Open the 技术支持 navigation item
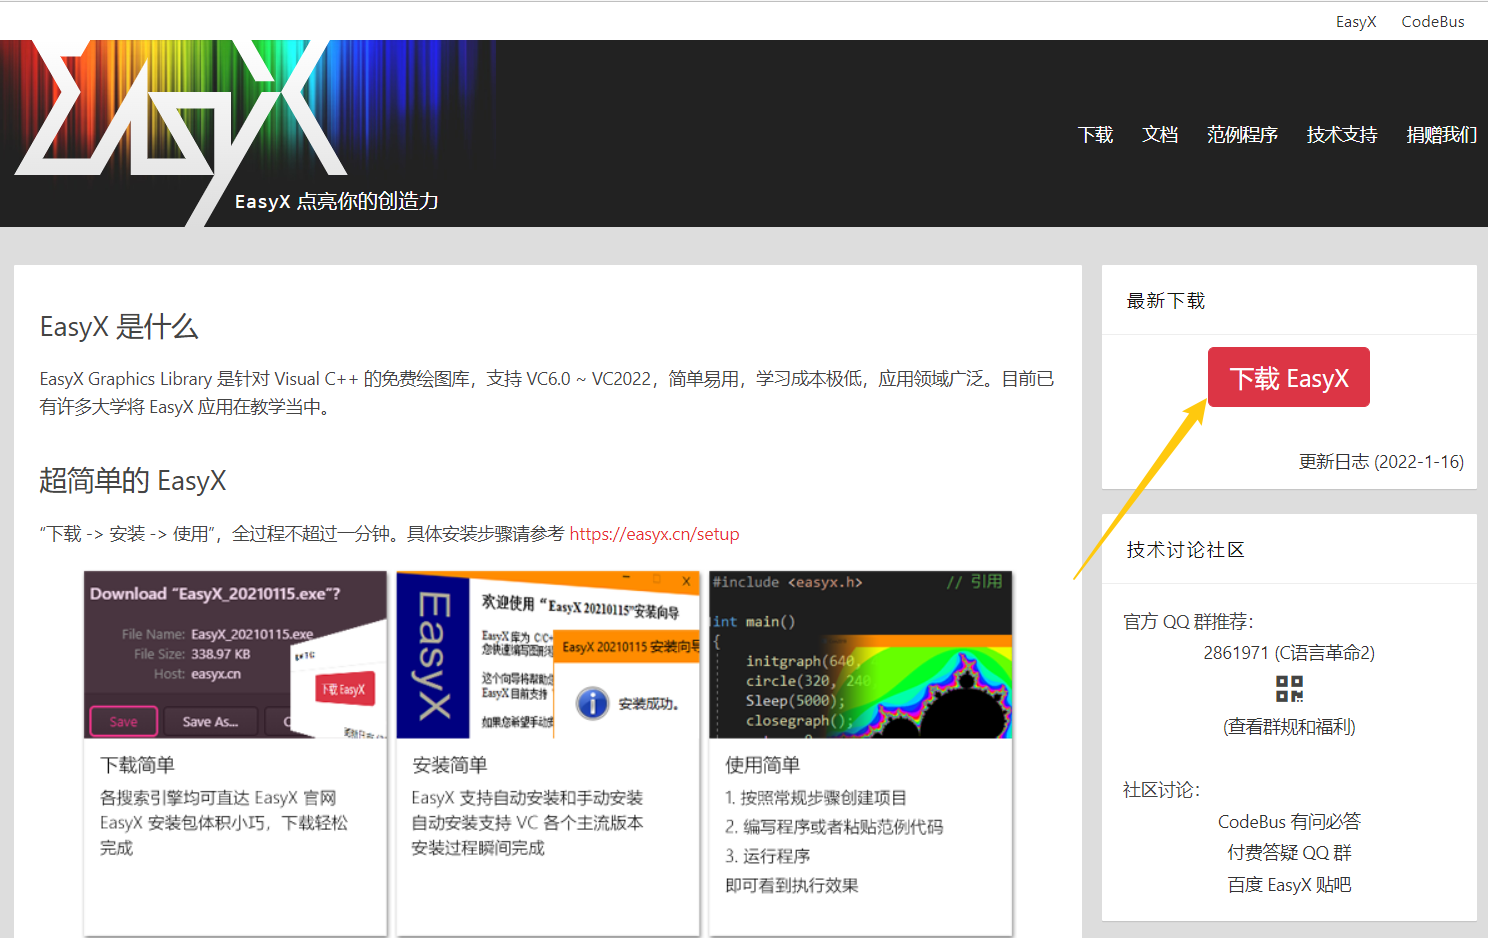 (x=1341, y=134)
